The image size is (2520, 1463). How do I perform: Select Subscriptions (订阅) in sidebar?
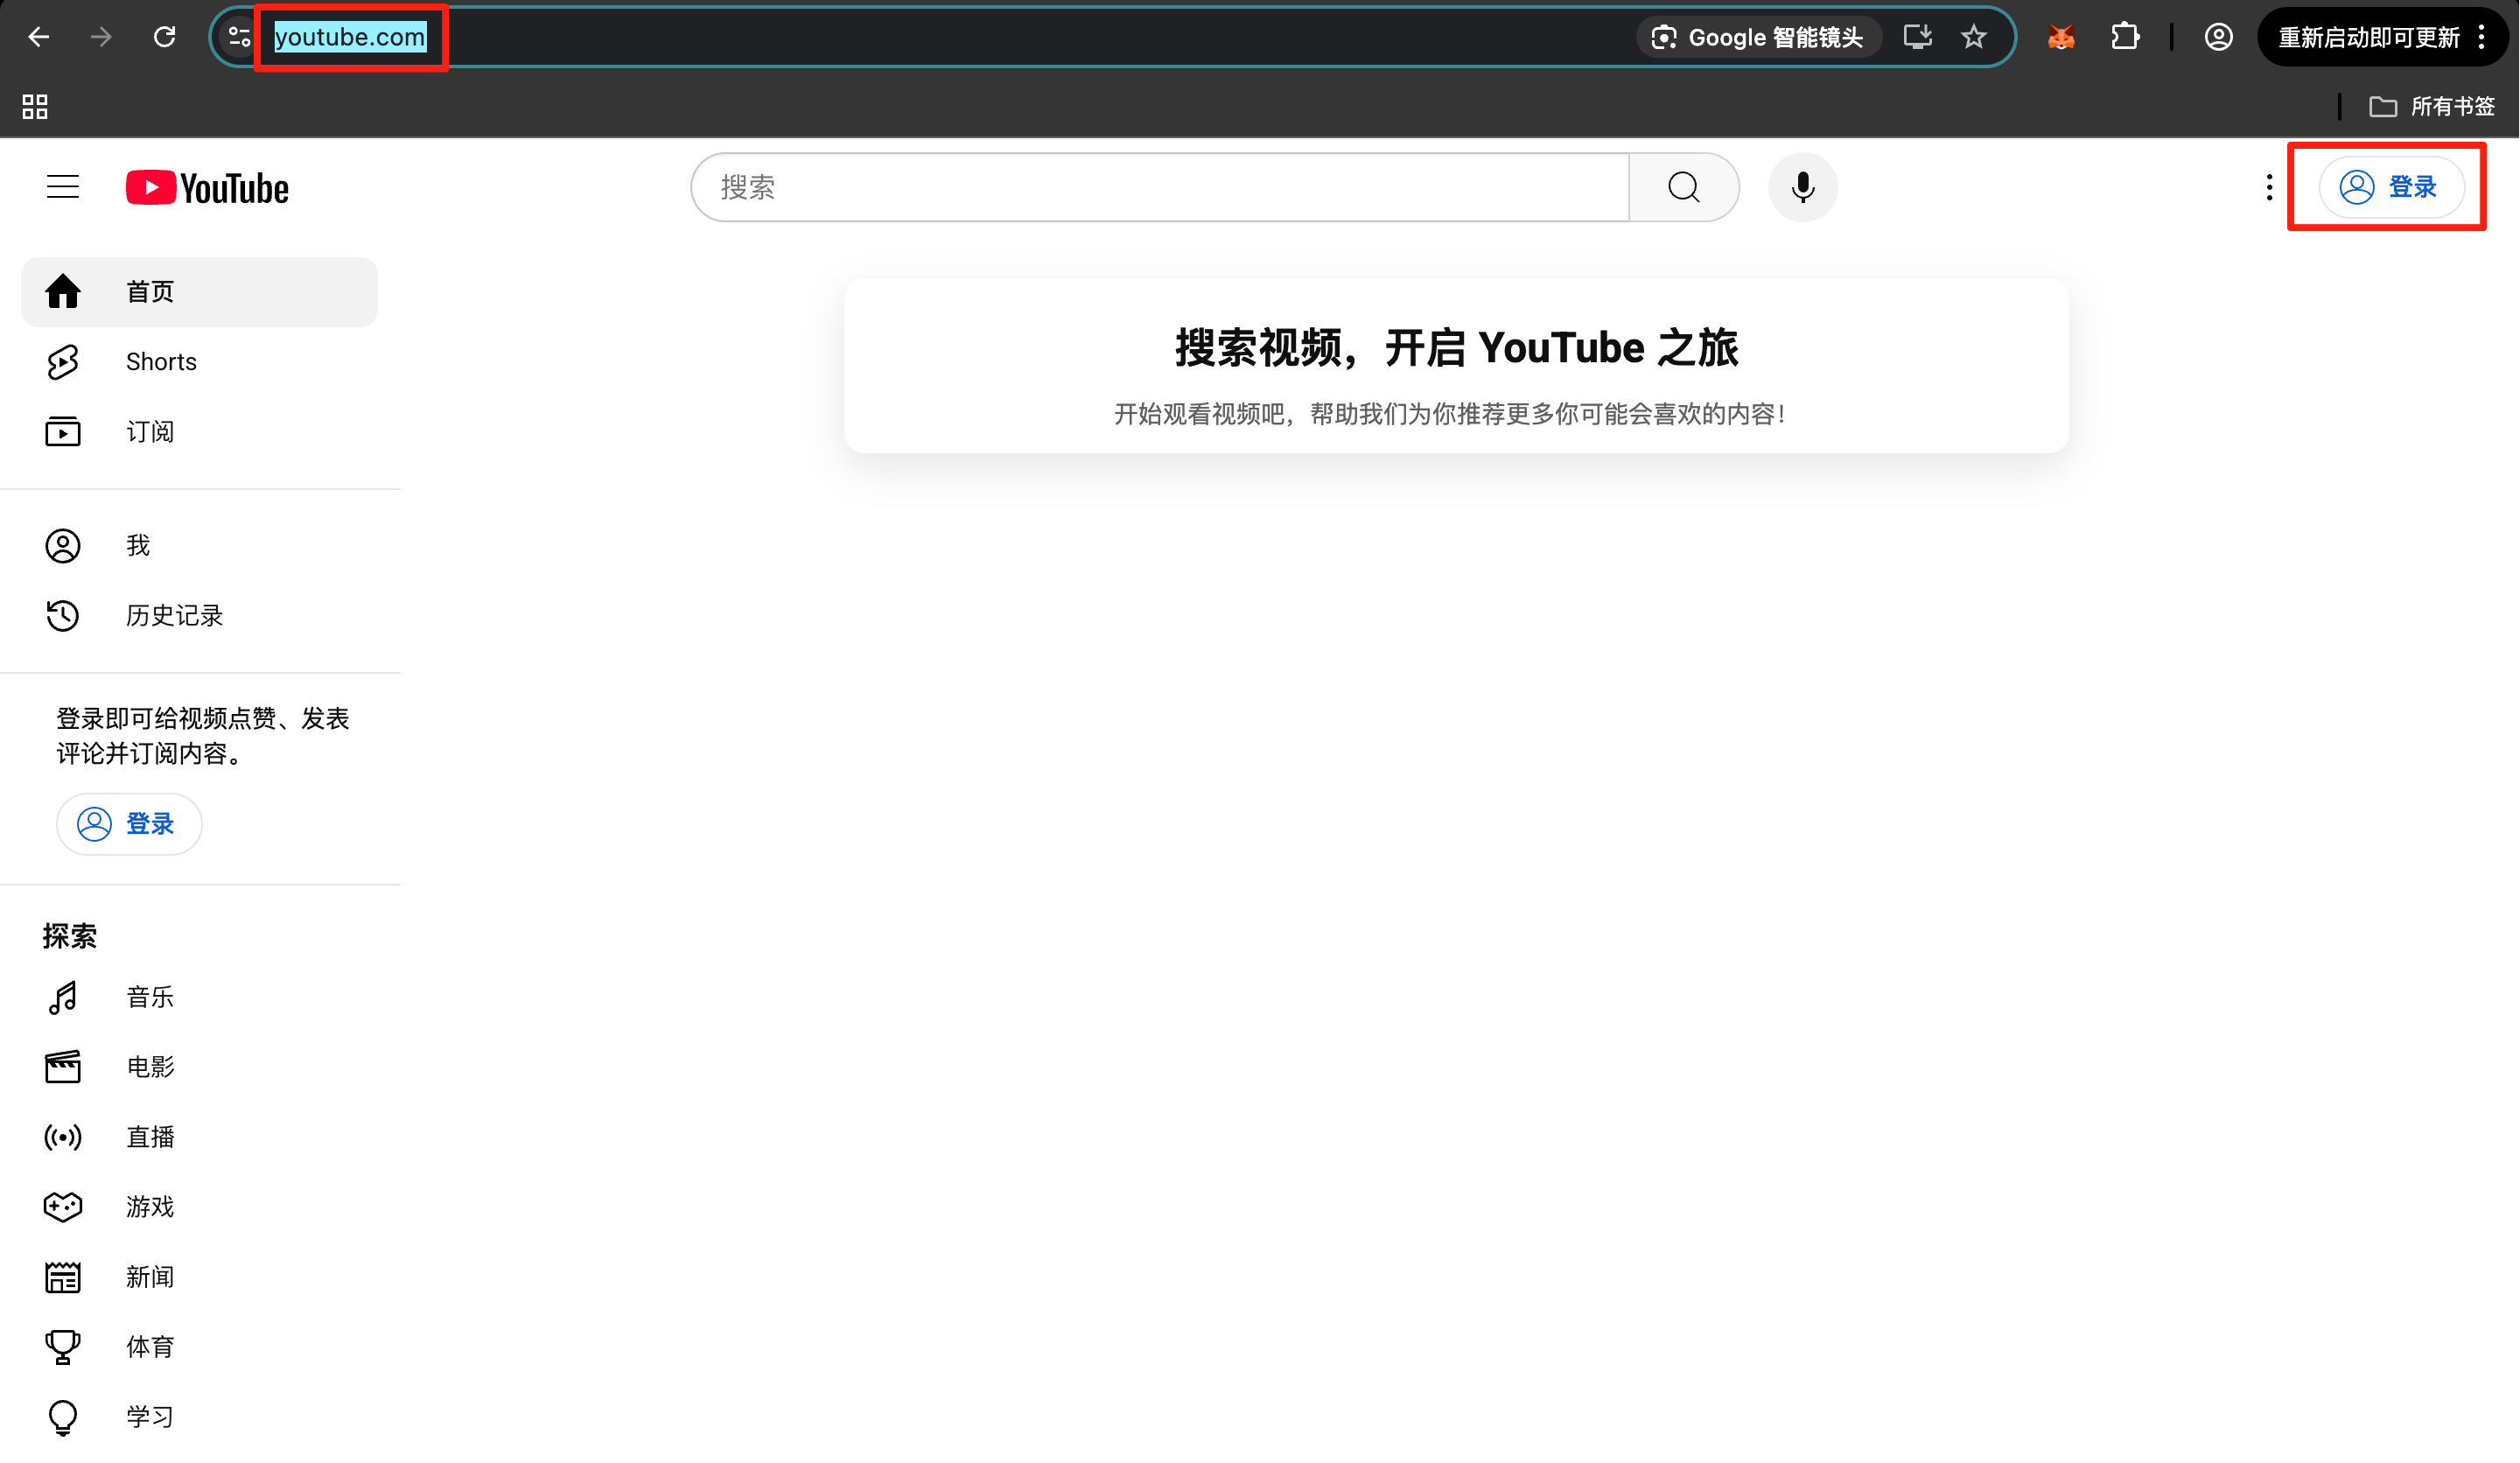(150, 432)
